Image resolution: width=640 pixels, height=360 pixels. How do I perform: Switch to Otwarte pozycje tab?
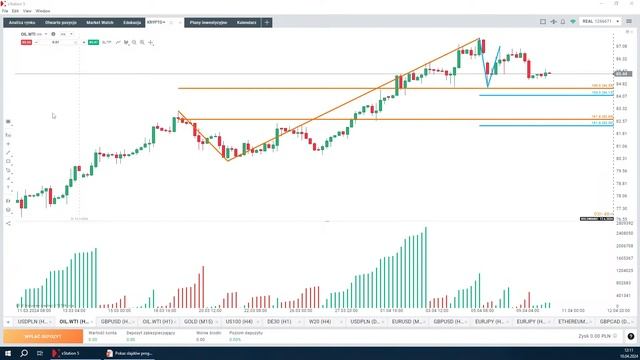click(x=61, y=22)
